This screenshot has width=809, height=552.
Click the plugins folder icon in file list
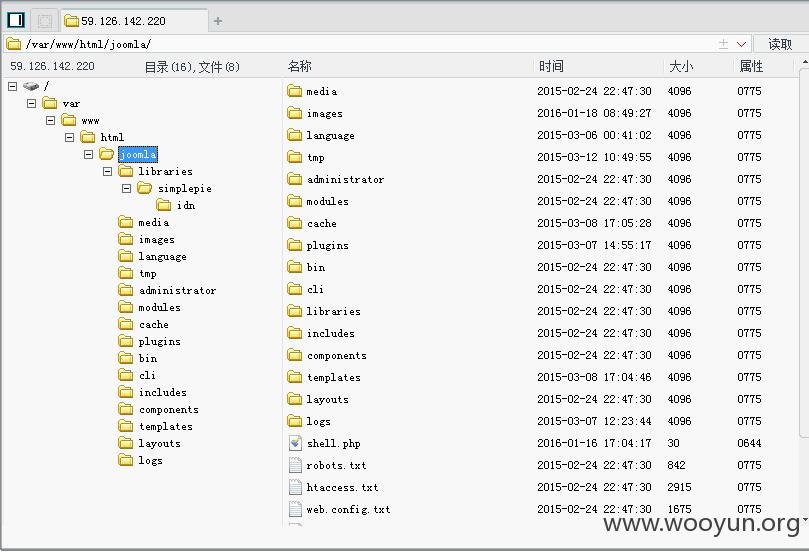coord(295,245)
